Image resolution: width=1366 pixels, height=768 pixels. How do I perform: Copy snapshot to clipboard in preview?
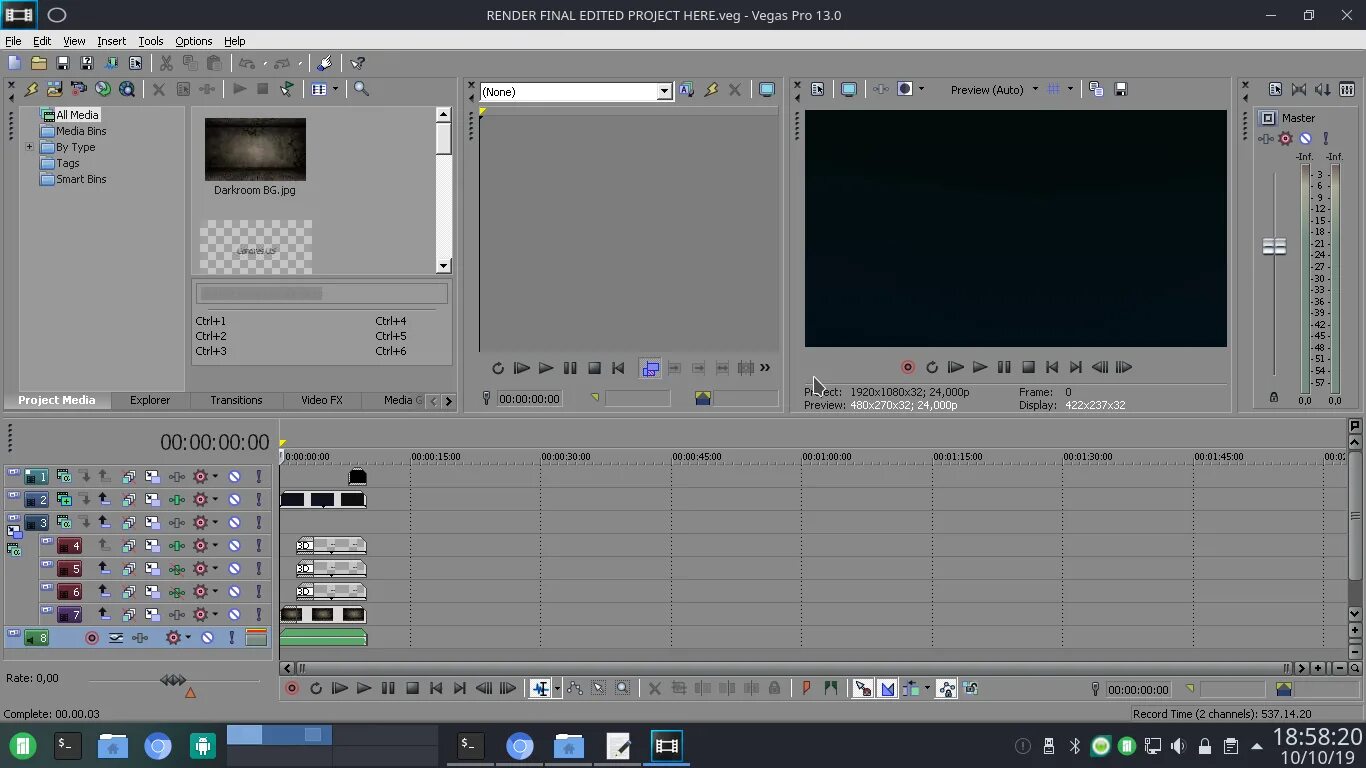pos(1096,89)
